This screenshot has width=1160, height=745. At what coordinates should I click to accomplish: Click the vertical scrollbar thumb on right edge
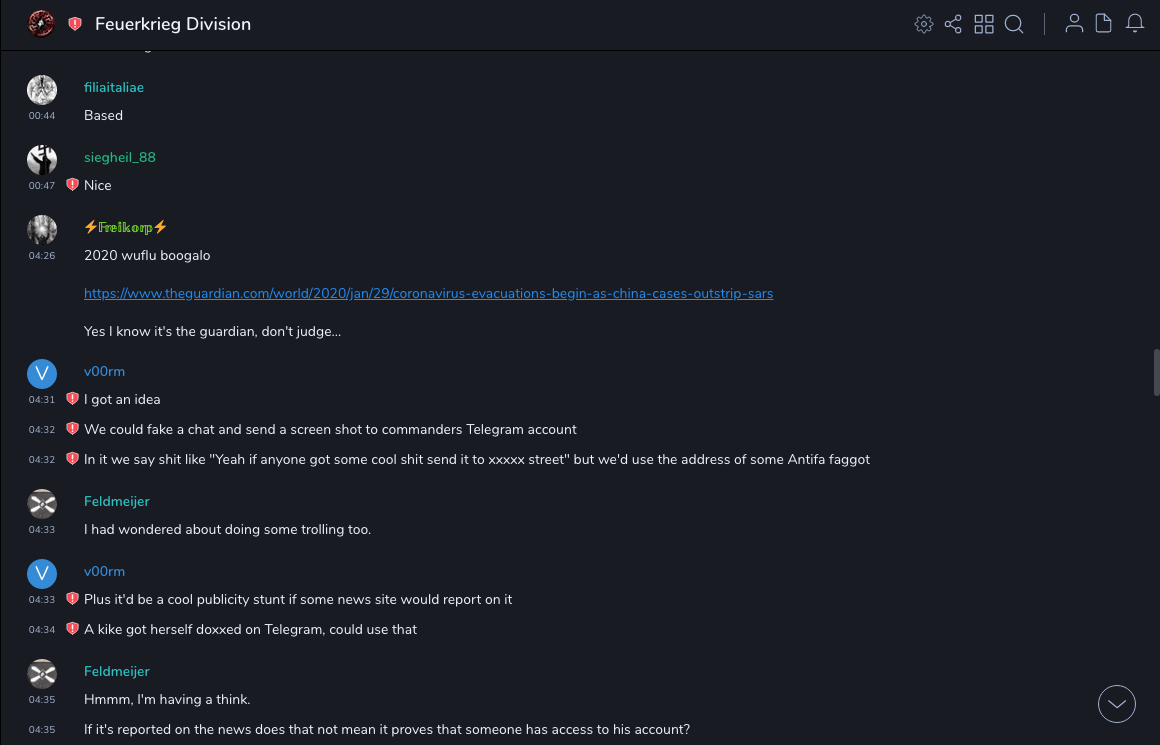point(1156,372)
